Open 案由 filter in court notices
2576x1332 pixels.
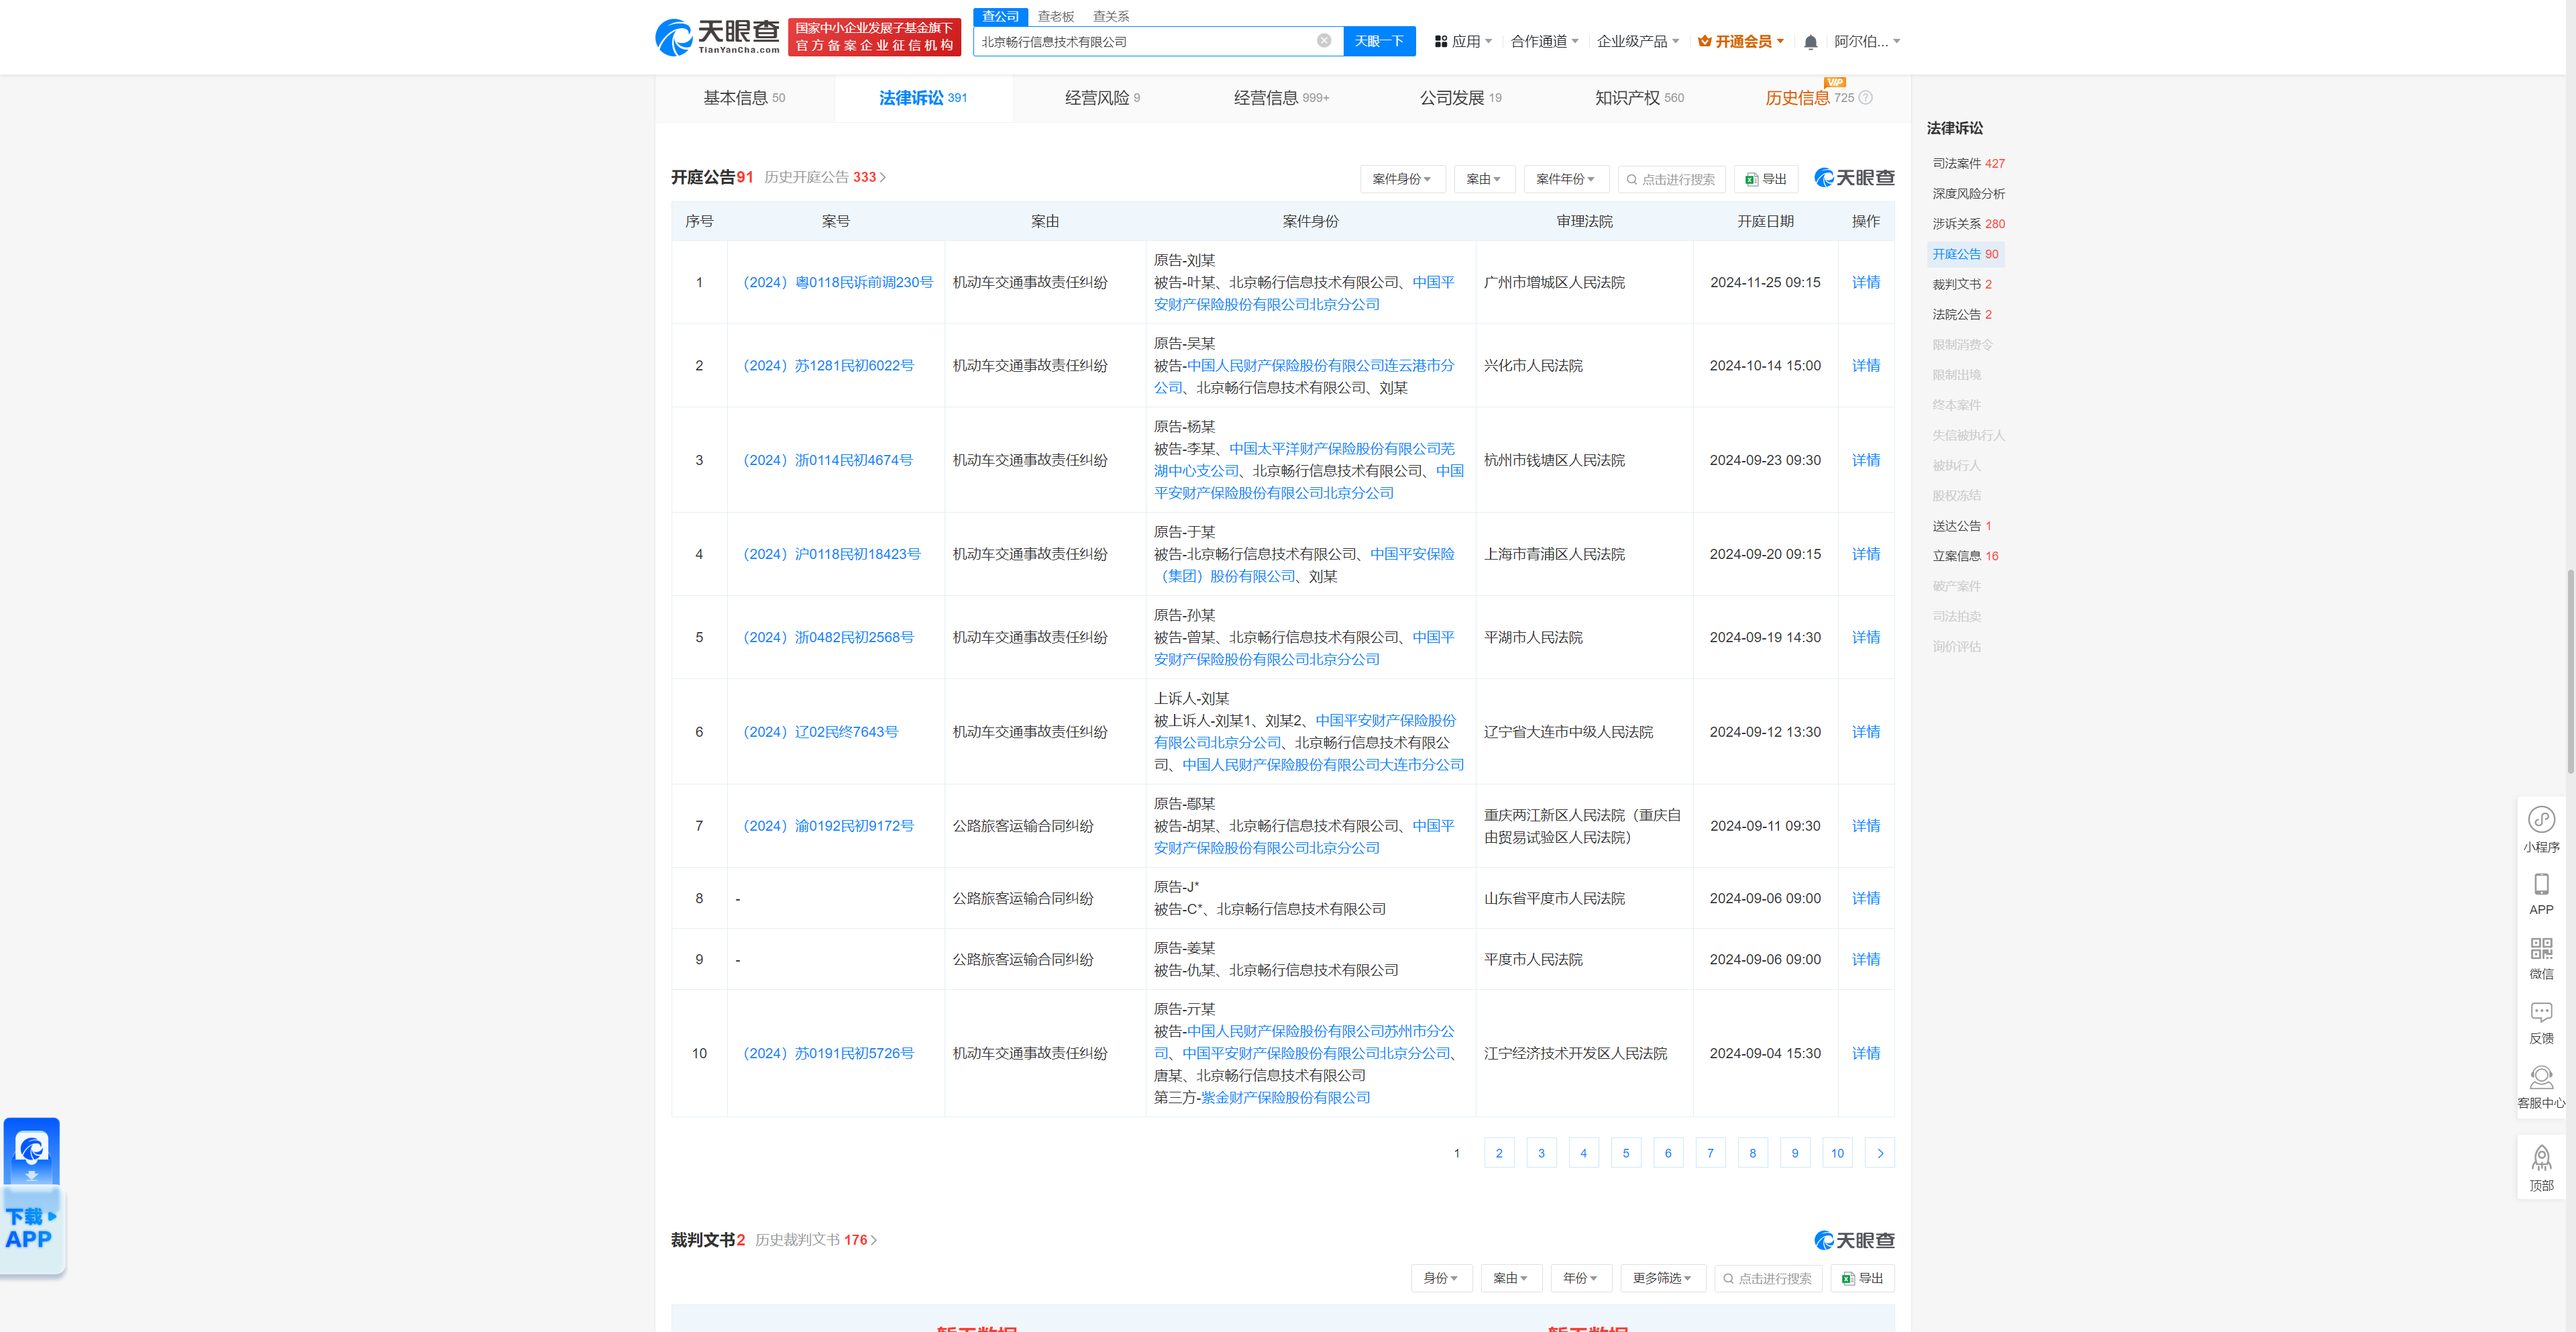(1484, 179)
